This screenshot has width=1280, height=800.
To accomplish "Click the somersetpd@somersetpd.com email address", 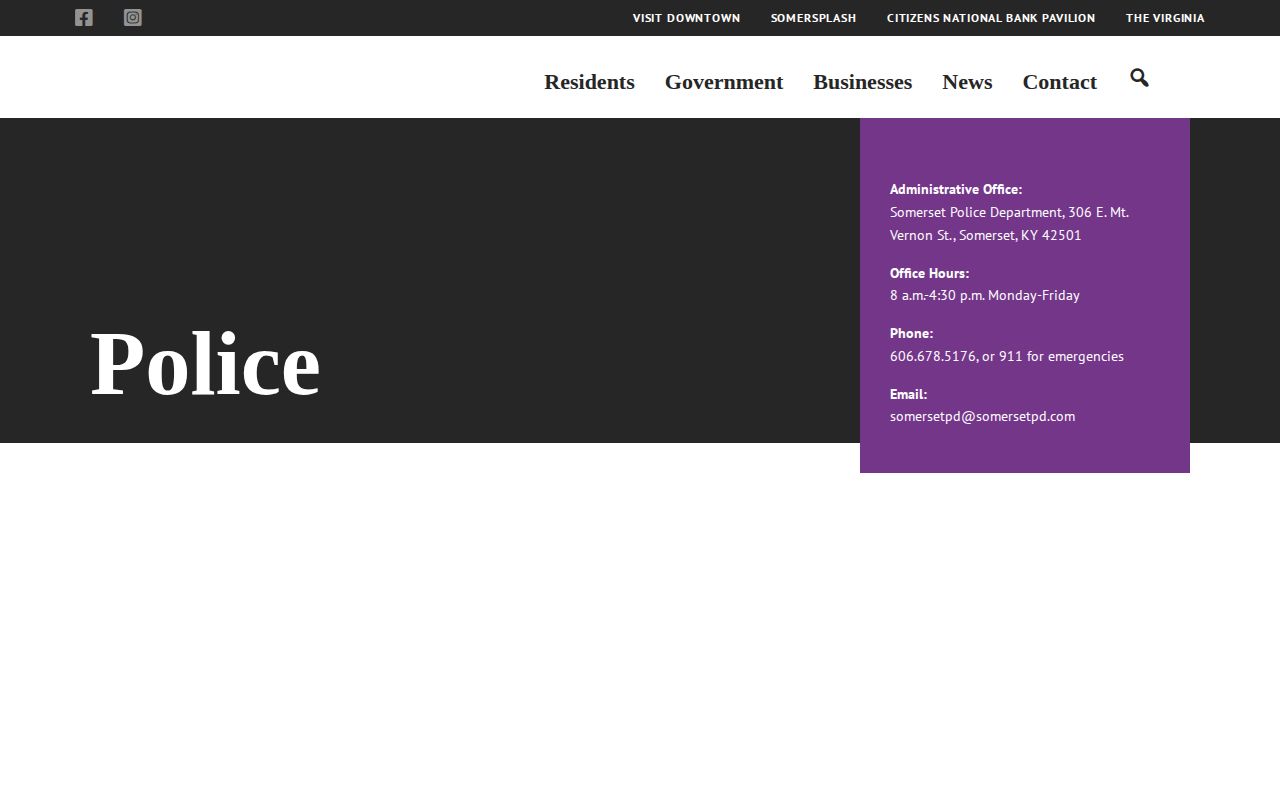I will pyautogui.click(x=982, y=416).
